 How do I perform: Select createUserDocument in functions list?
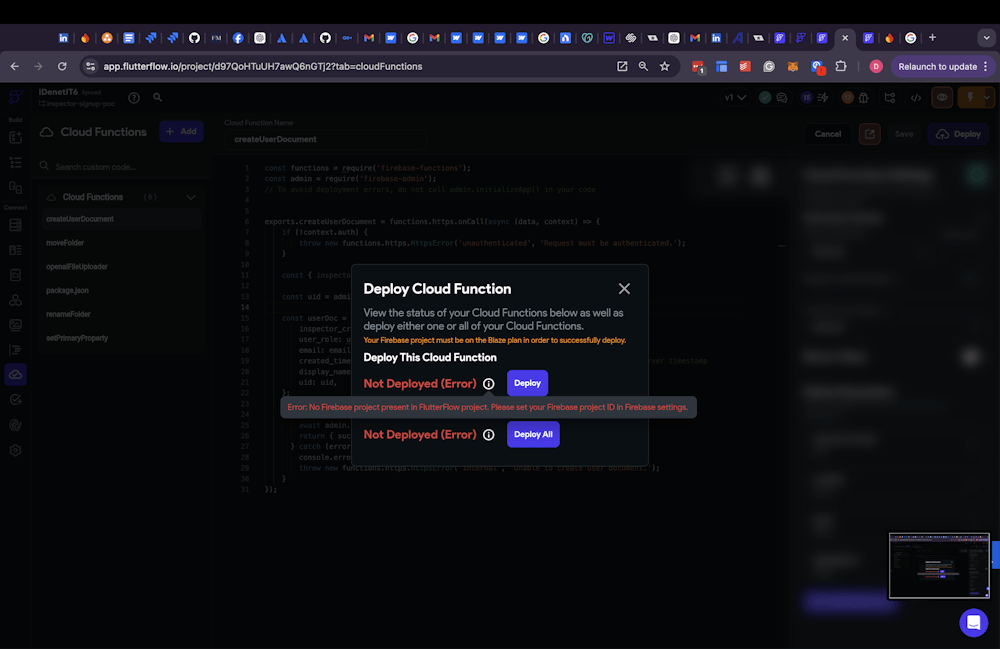(121, 219)
